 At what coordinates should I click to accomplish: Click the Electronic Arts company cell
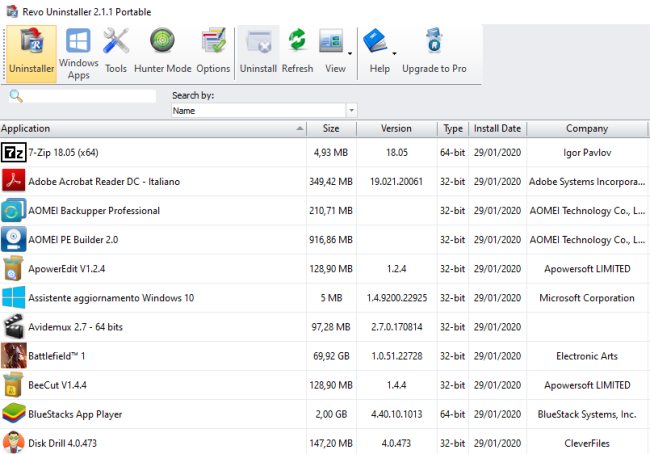pos(587,356)
